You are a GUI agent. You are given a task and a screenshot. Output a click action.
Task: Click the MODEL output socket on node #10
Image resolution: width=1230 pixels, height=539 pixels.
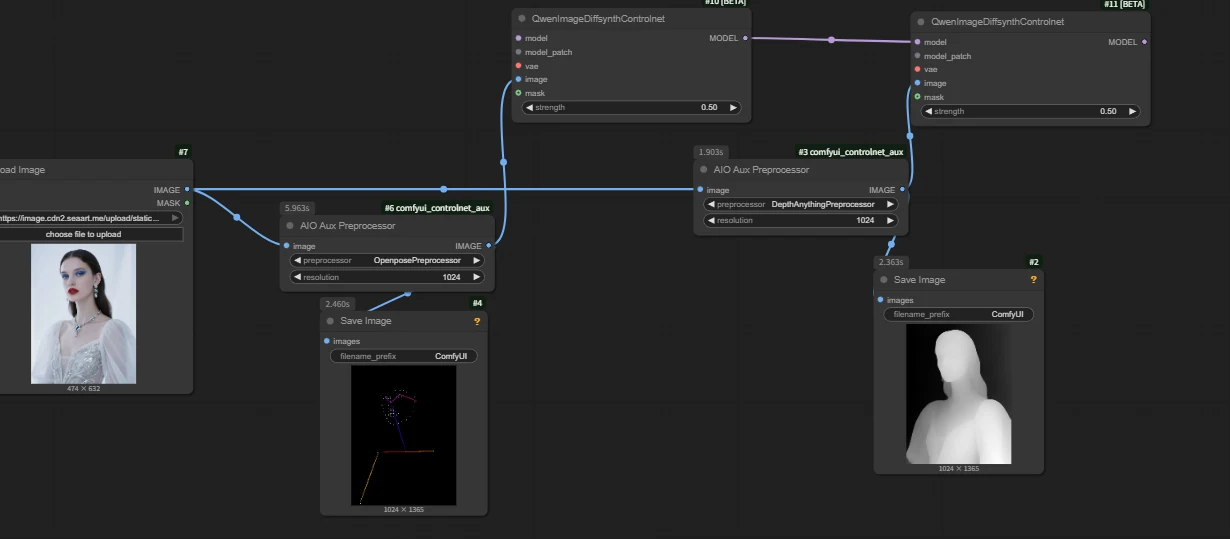click(745, 38)
